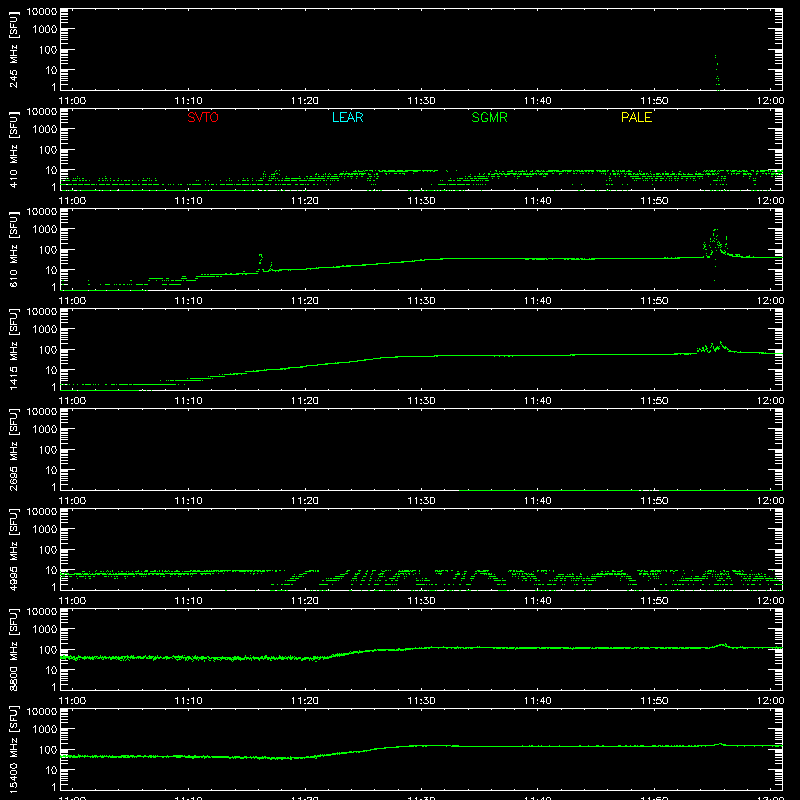Click the 4995 MHz [SFU] axis label
This screenshot has height=800, width=800.
[13, 549]
